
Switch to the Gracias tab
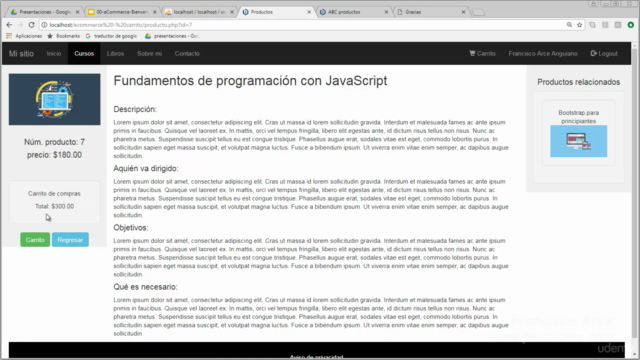430,12
